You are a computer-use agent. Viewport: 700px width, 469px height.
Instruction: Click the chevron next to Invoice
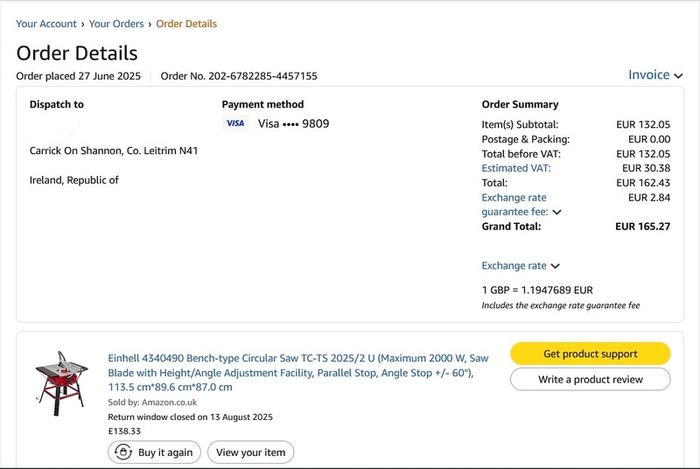[678, 76]
